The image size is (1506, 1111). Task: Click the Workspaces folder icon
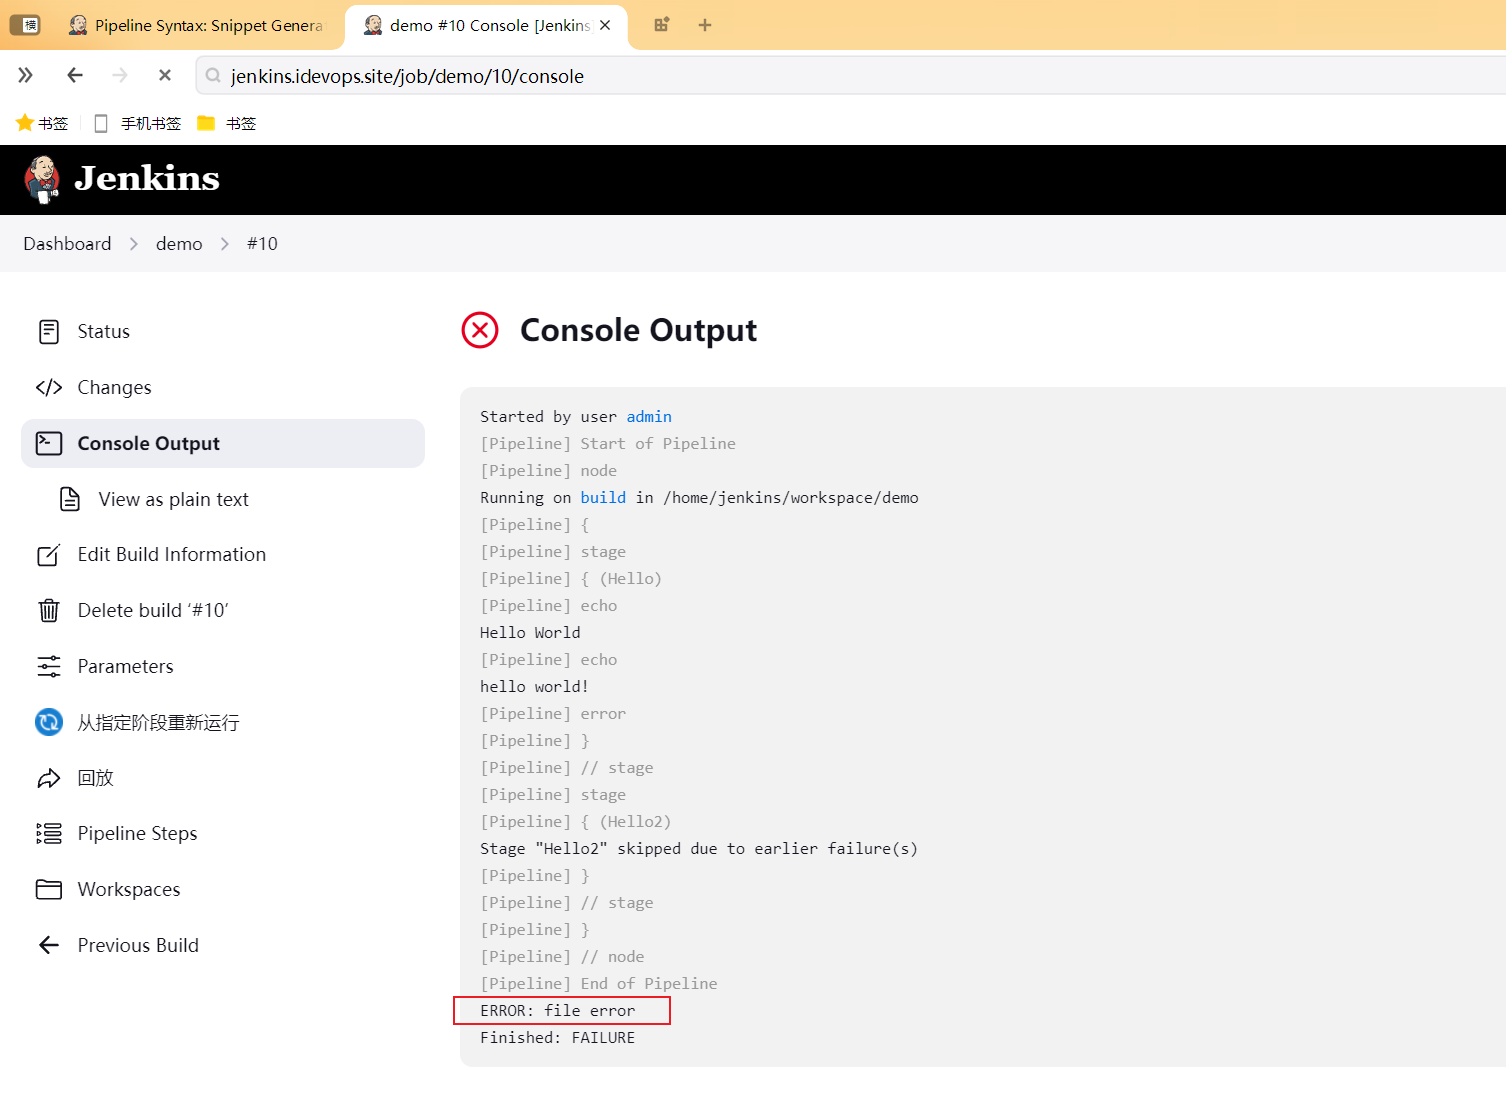(49, 889)
